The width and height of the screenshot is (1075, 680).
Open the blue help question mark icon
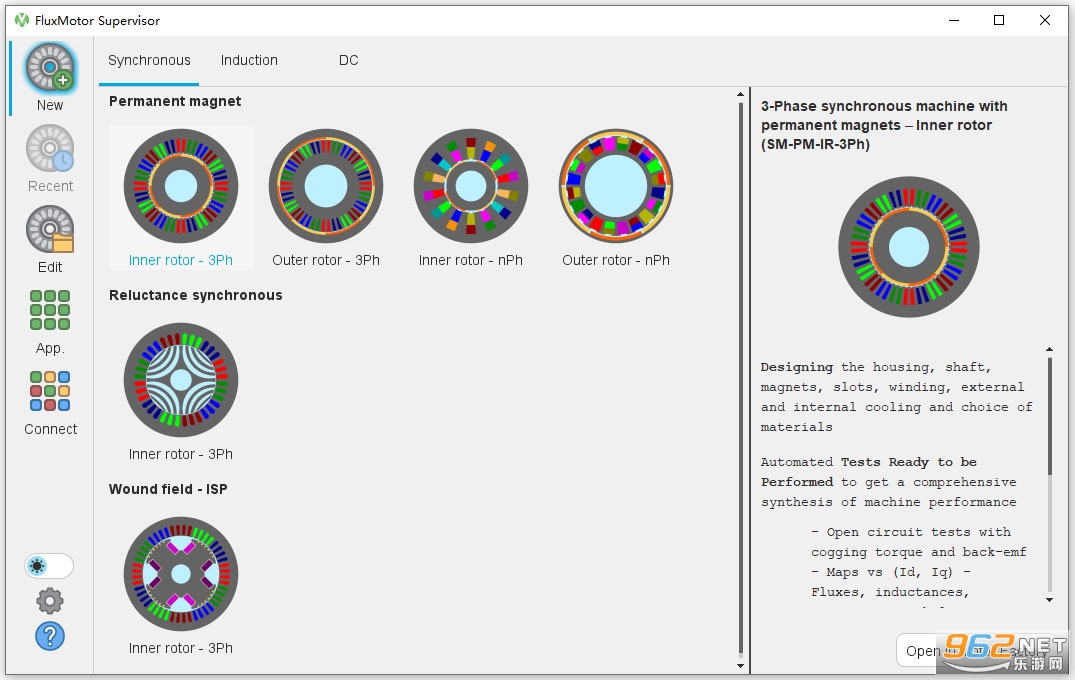pyautogui.click(x=49, y=636)
